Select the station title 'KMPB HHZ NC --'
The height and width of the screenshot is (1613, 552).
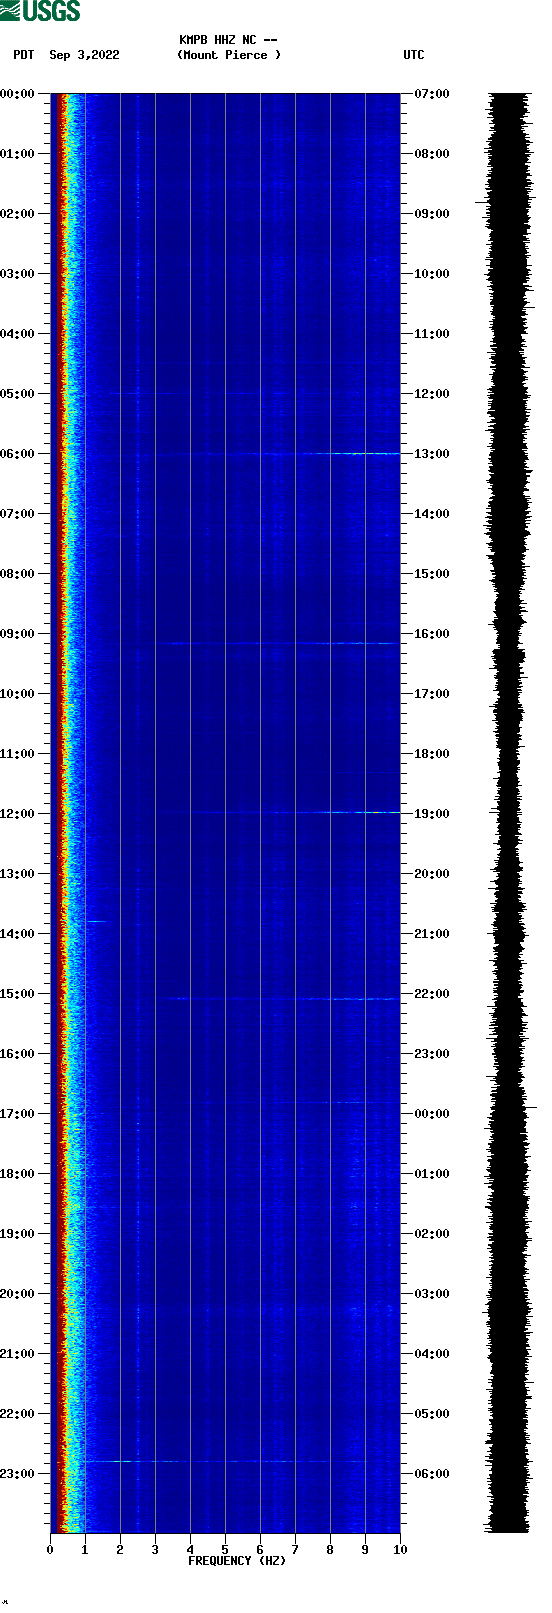(228, 40)
